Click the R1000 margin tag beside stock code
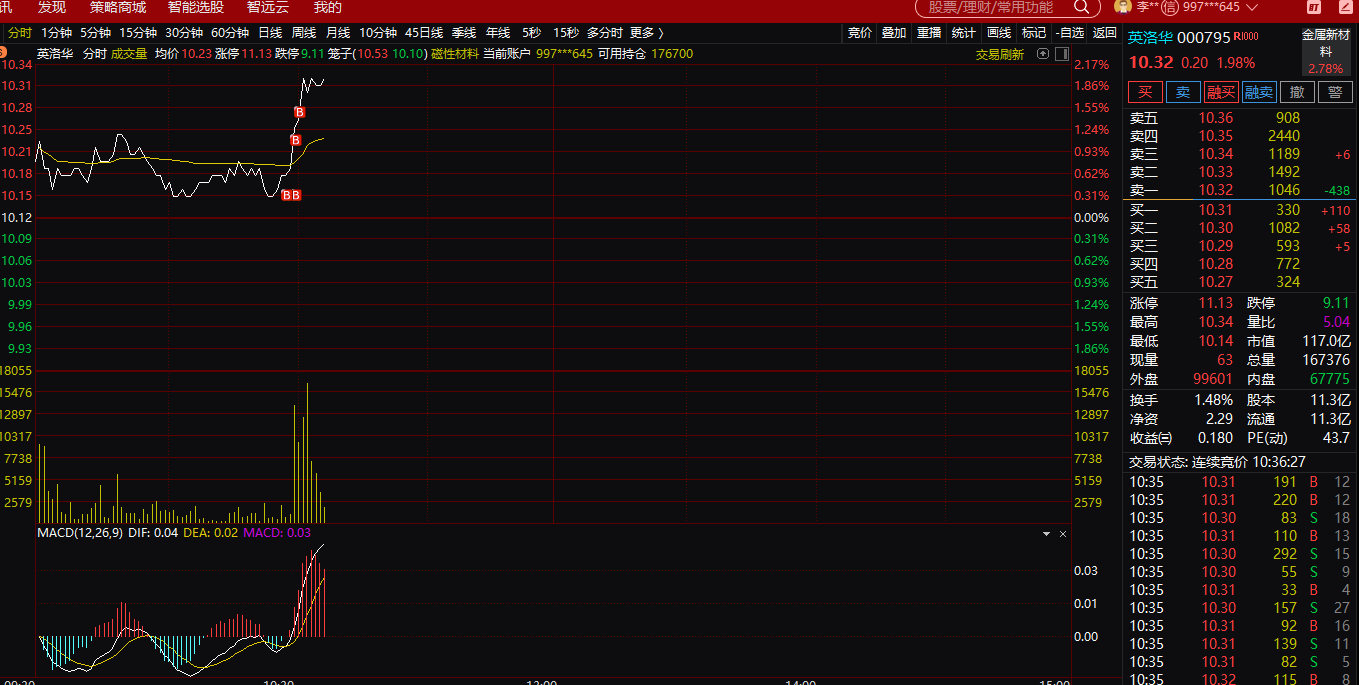The image size is (1359, 685). pos(1246,37)
